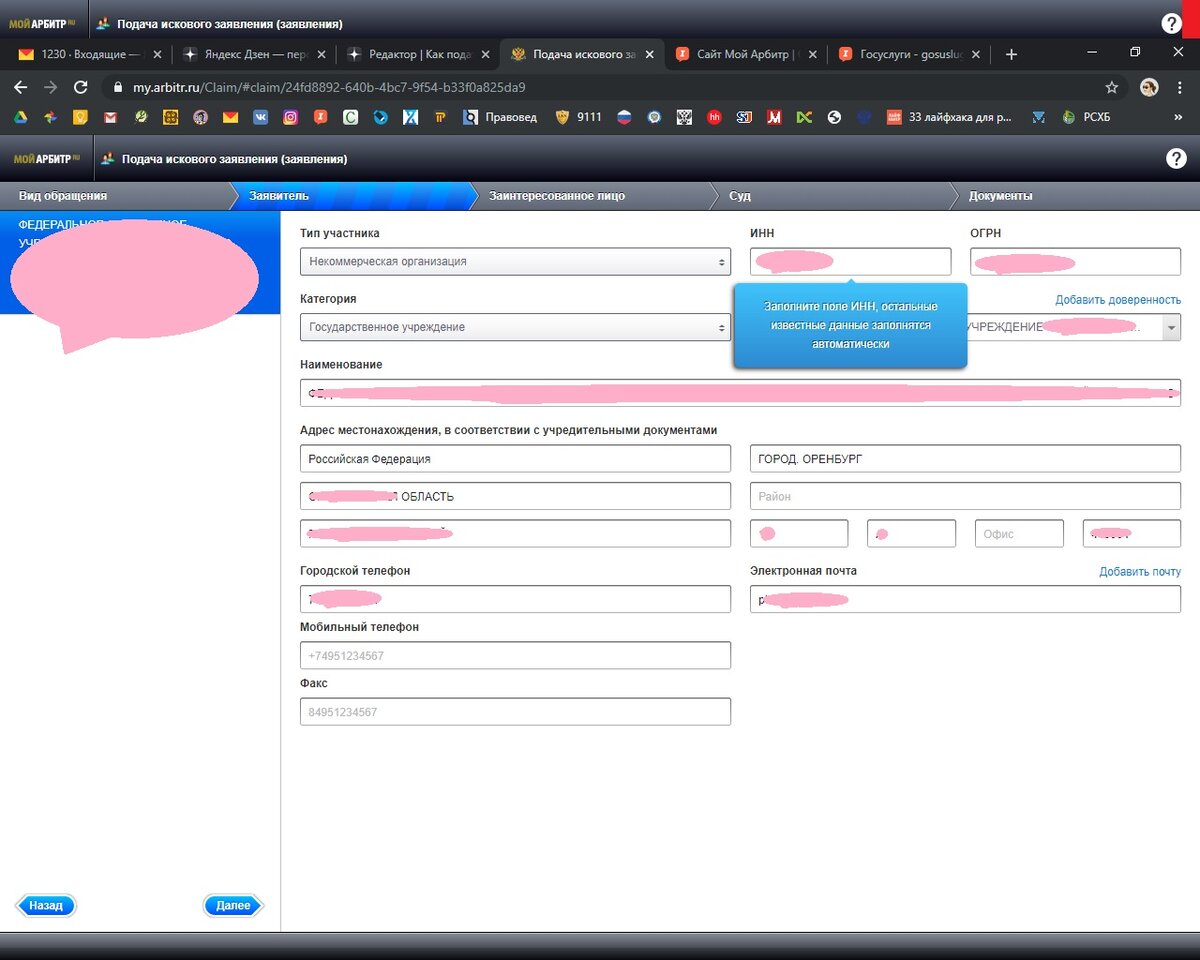
Task: Focus the Наименование field
Action: (x=740, y=393)
